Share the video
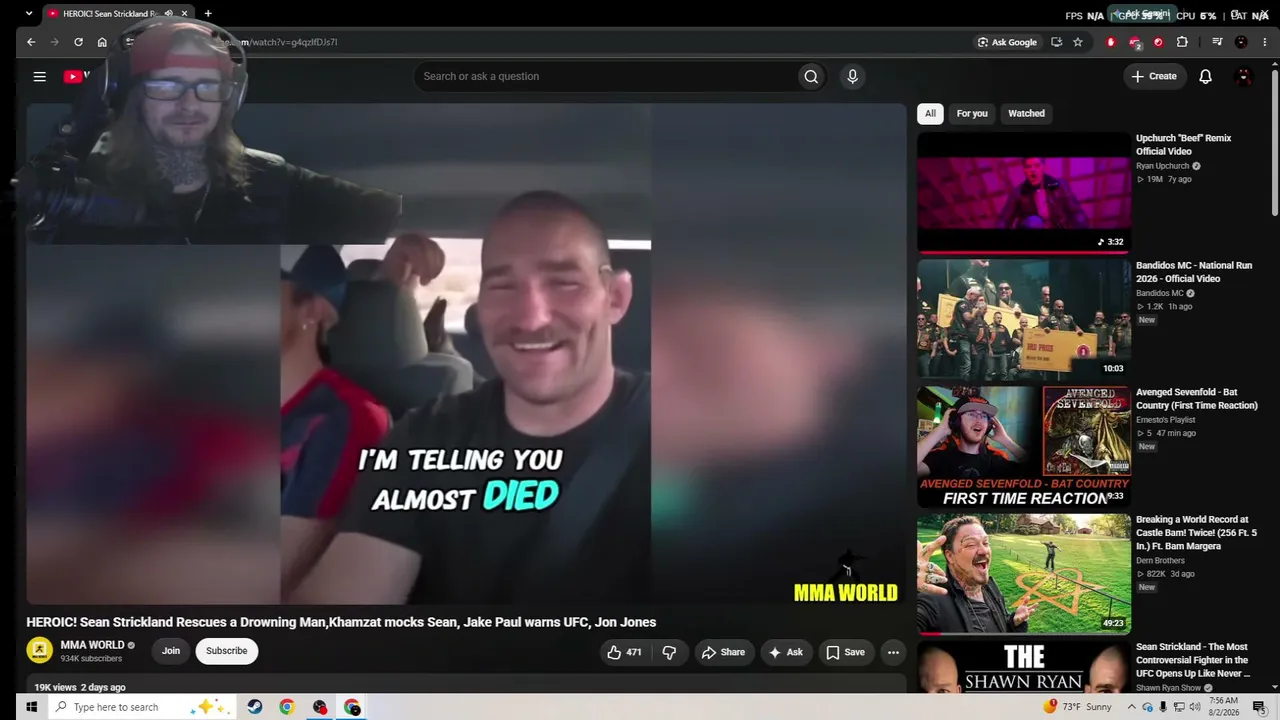 click(x=723, y=652)
